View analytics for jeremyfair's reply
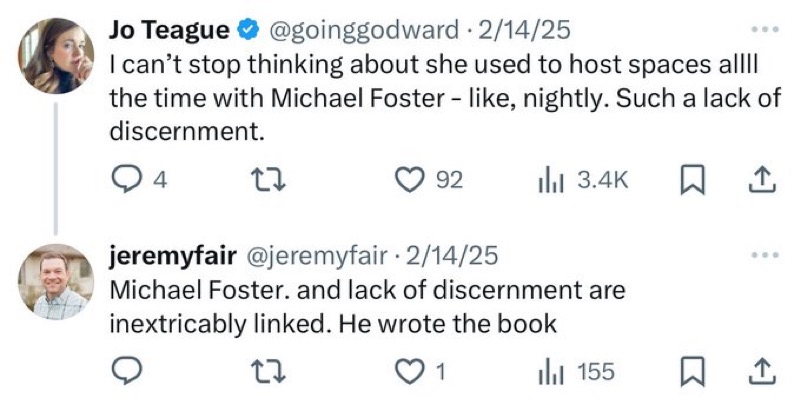The image size is (801, 411). click(549, 372)
